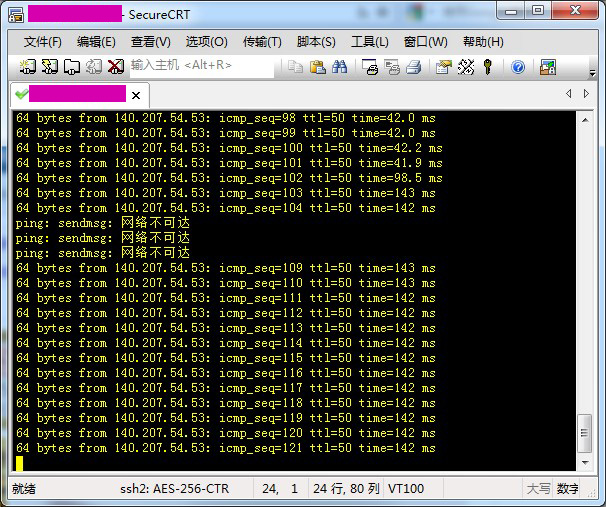Open the 帮助(H) menu
606x507 pixels.
tap(483, 42)
